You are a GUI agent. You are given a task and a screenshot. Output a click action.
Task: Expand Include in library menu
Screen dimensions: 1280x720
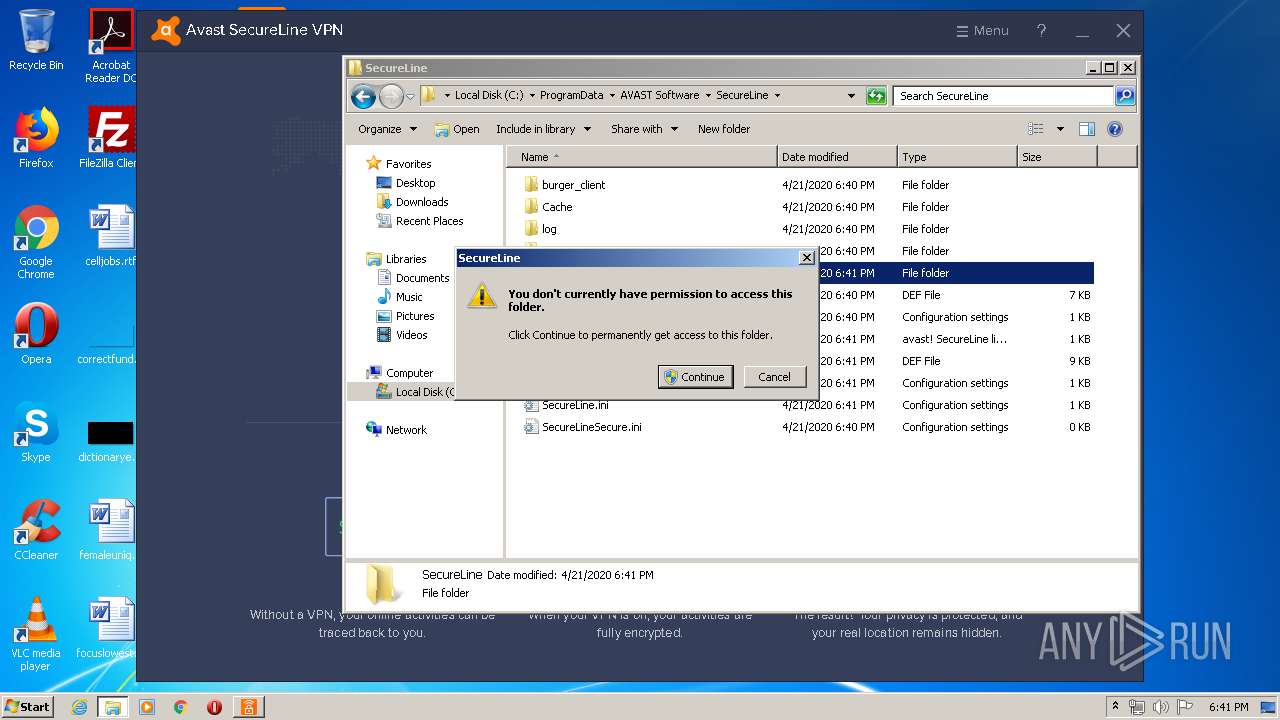click(543, 129)
